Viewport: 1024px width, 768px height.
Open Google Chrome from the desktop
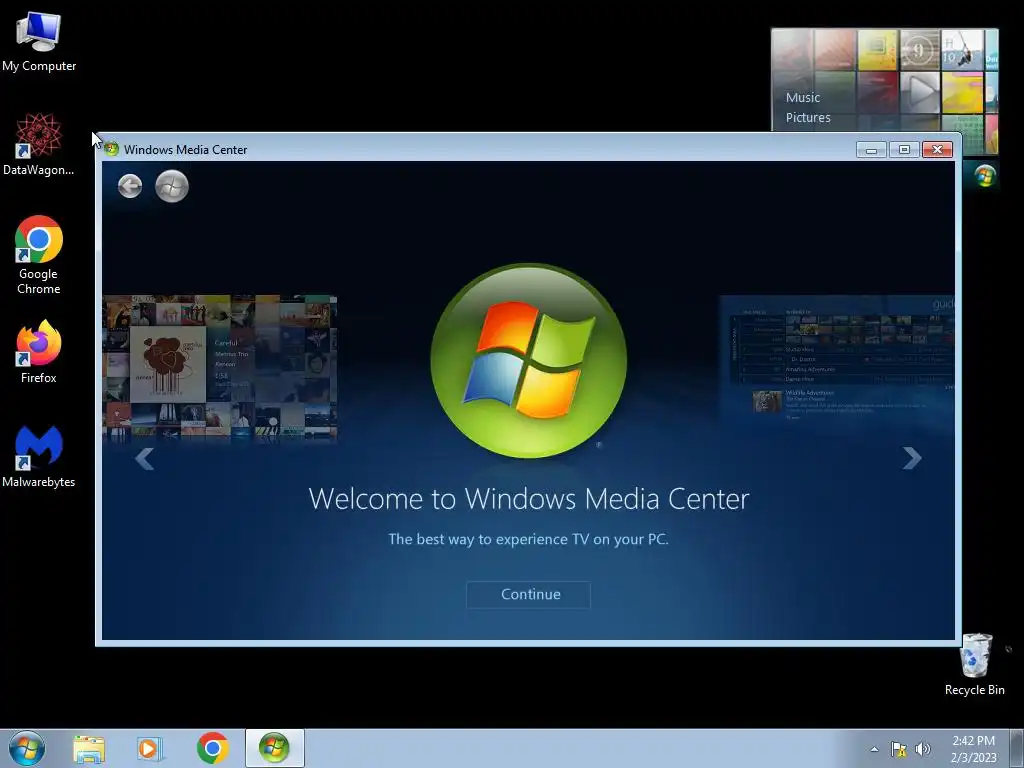[x=39, y=255]
